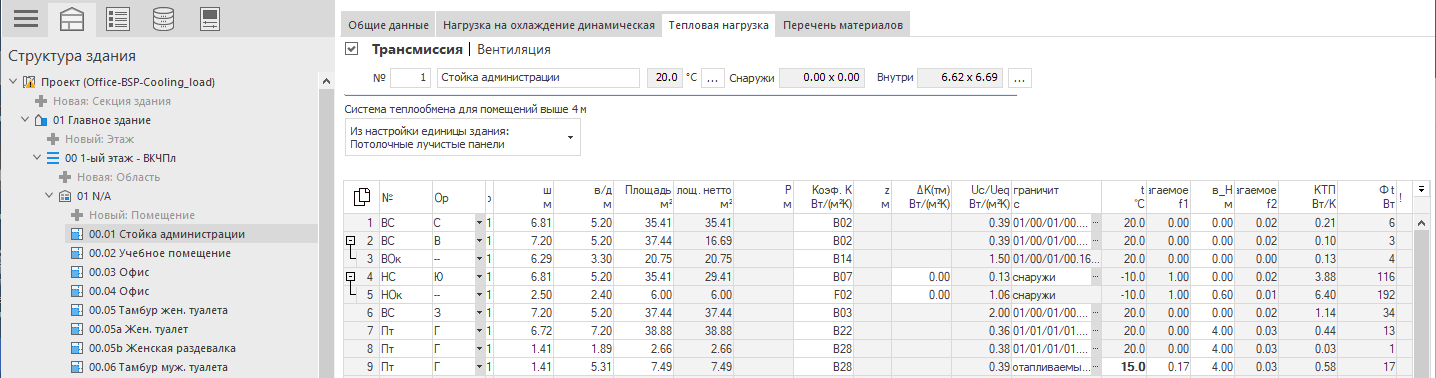The height and width of the screenshot is (378, 1436).
Task: Select 00.06 Тамбур муж. туалета
Action: [x=158, y=367]
